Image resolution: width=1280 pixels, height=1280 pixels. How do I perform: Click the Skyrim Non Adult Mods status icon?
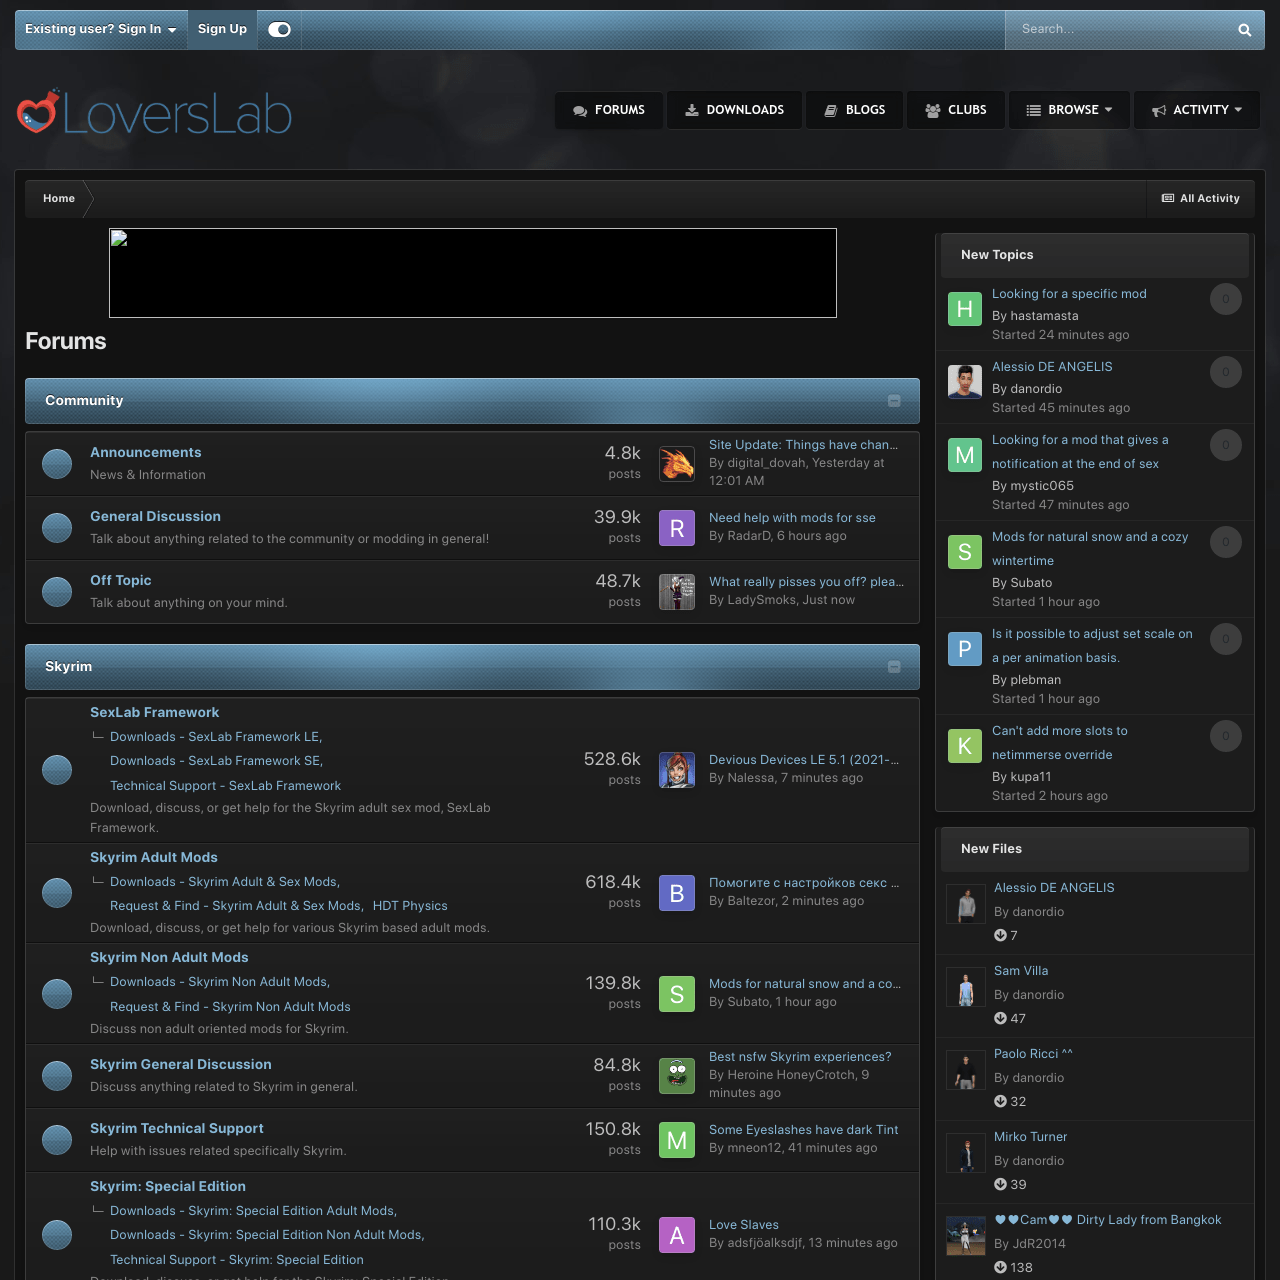(x=57, y=994)
